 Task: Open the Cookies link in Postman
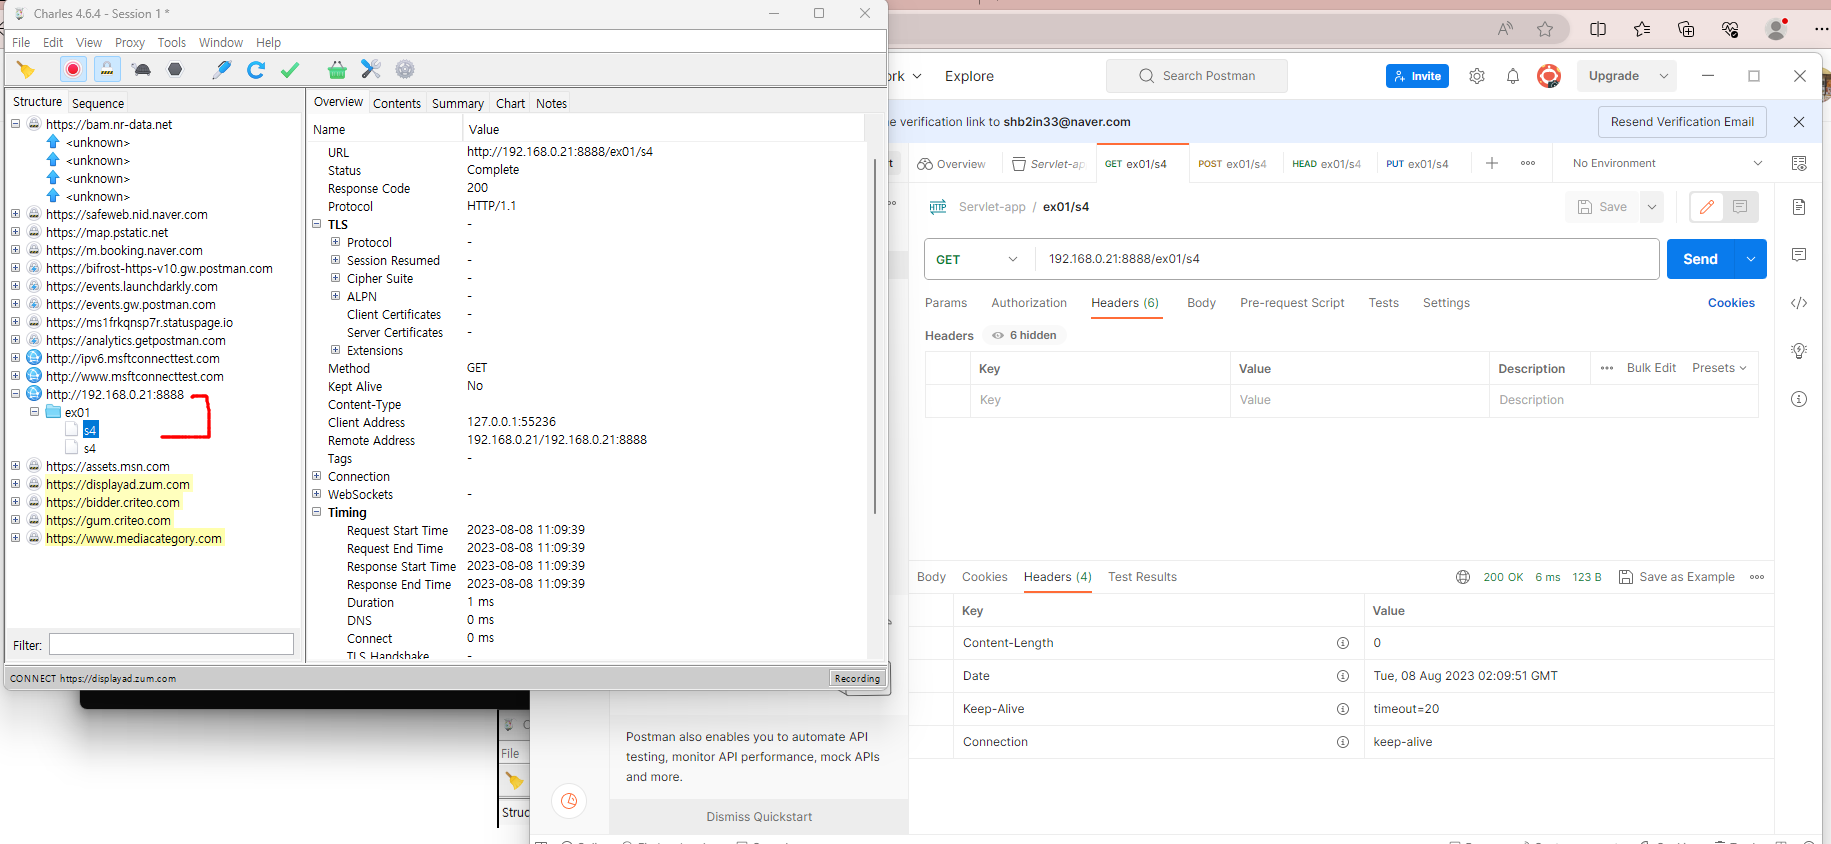tap(1731, 303)
